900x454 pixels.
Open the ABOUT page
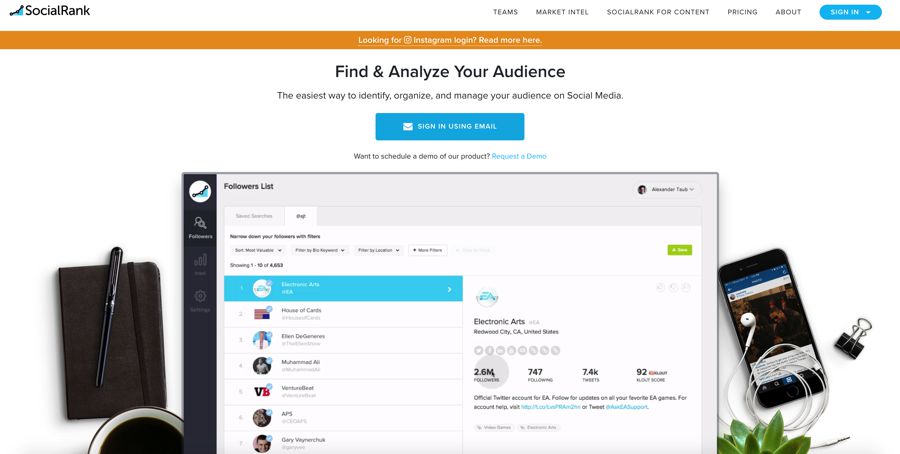(x=788, y=12)
